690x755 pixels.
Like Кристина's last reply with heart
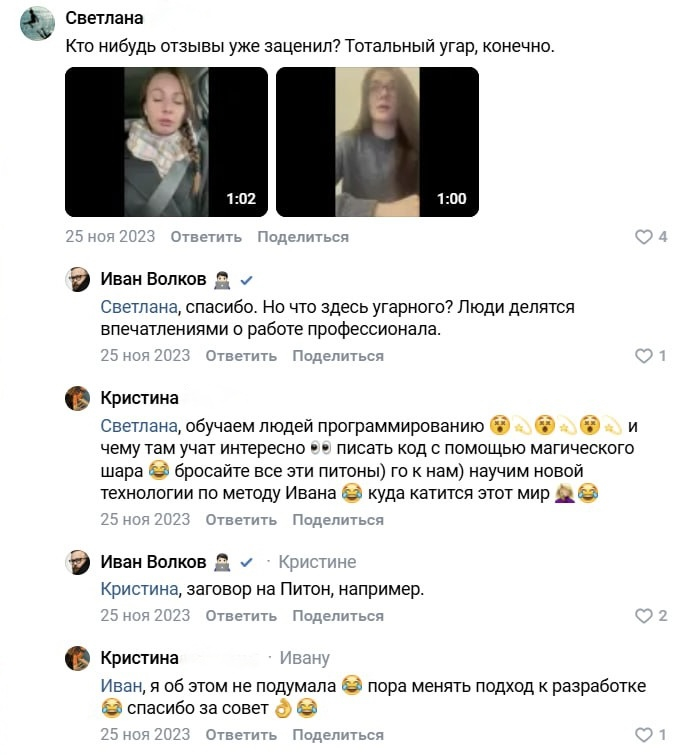(x=644, y=735)
